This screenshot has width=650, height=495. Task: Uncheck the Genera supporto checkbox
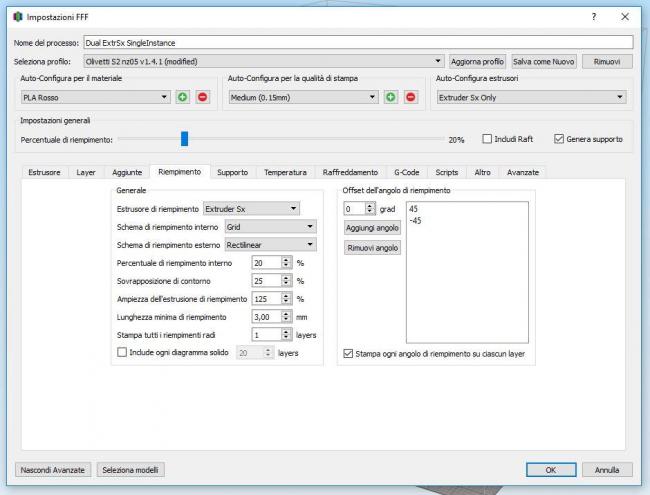coord(559,139)
